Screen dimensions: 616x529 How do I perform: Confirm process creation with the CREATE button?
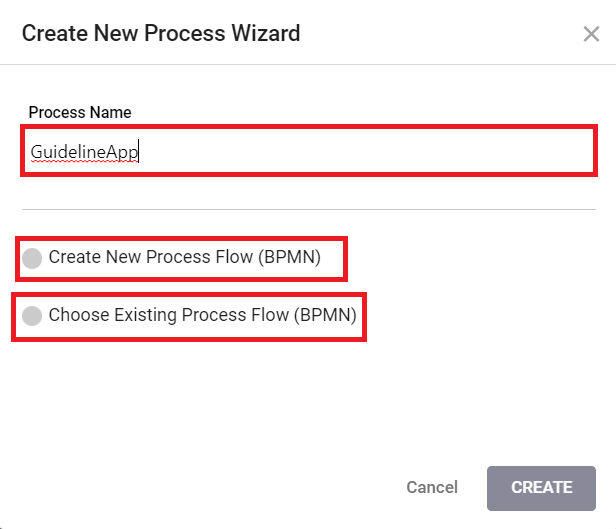[x=541, y=488]
